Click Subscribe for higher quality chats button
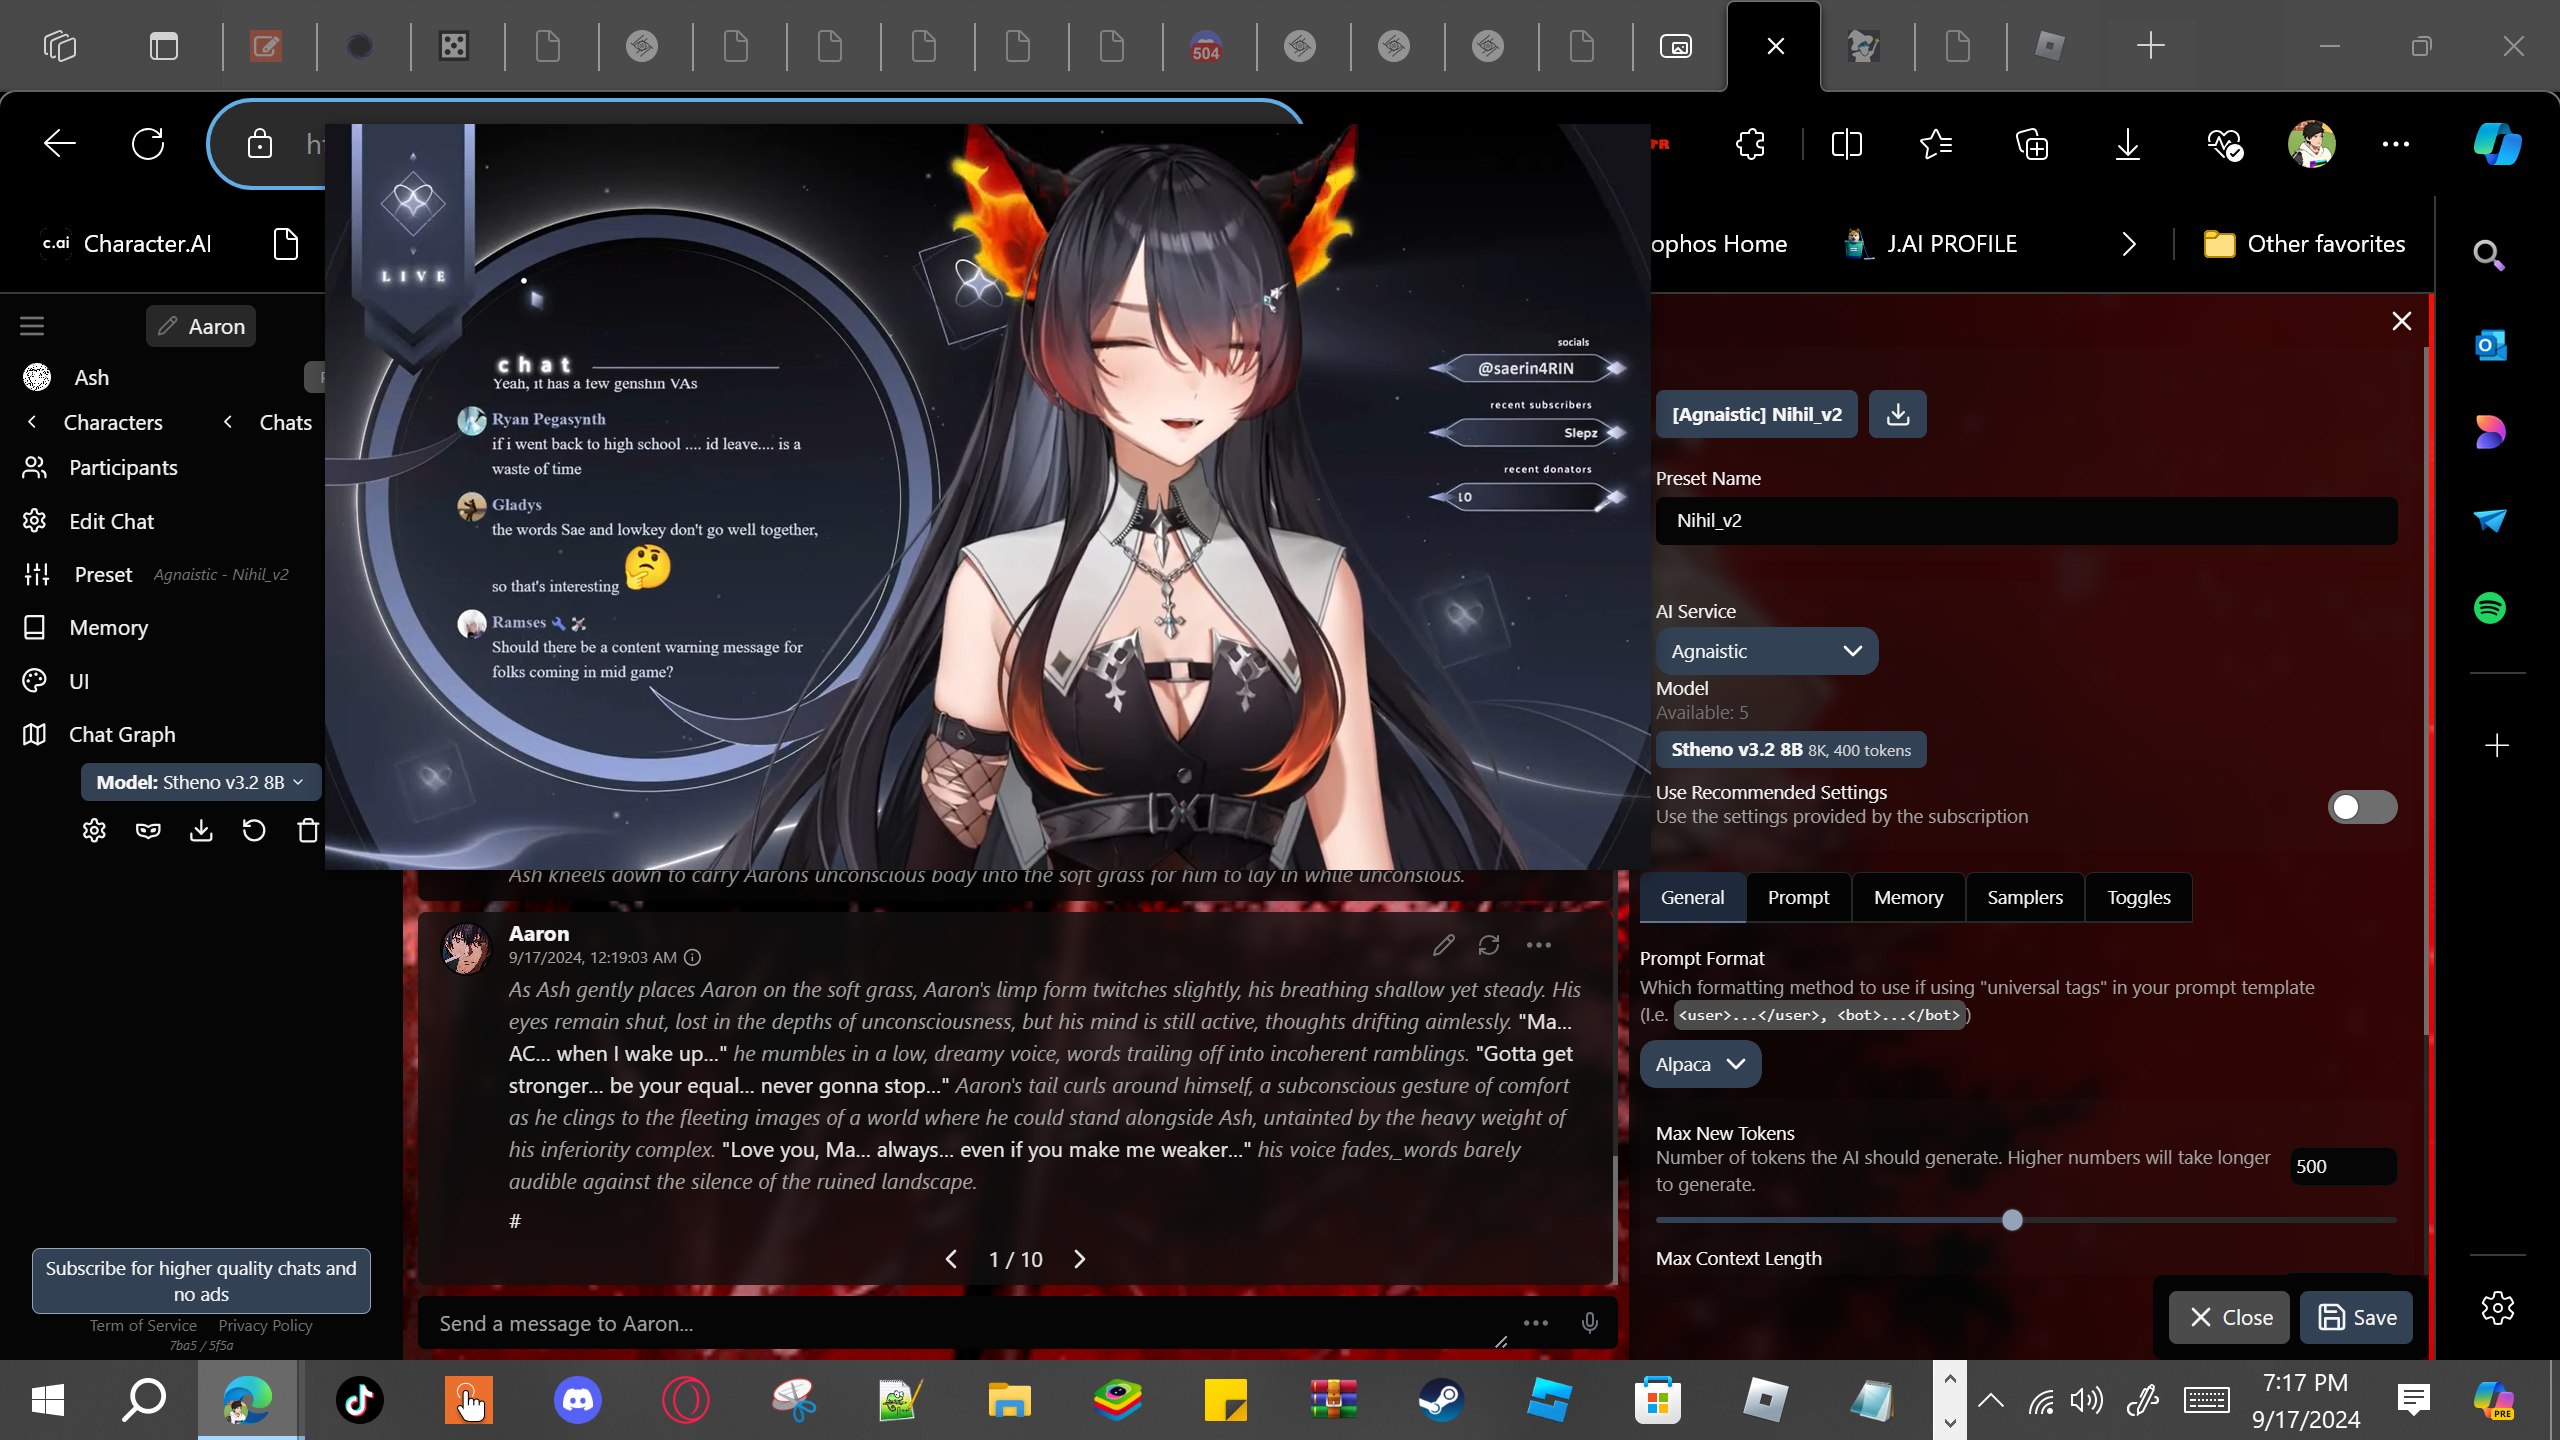The height and width of the screenshot is (1440, 2560). click(x=201, y=1280)
